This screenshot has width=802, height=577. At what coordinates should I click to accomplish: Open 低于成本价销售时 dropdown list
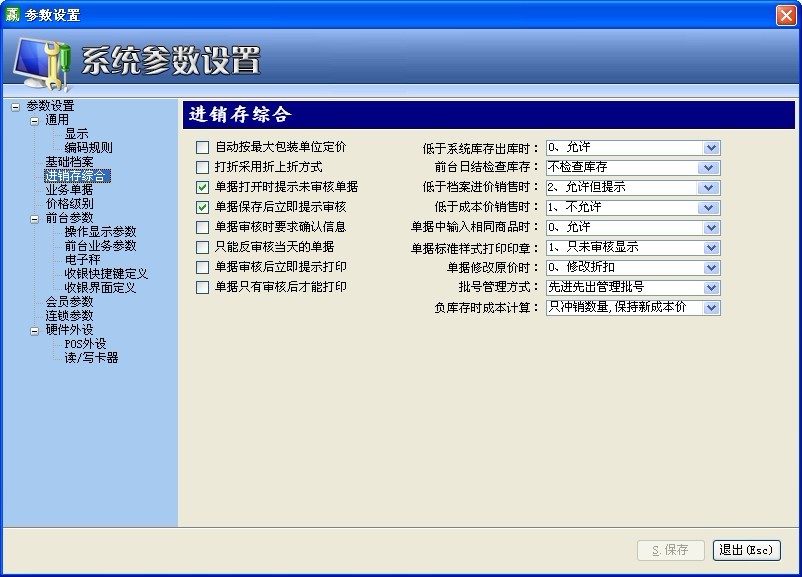pyautogui.click(x=708, y=208)
